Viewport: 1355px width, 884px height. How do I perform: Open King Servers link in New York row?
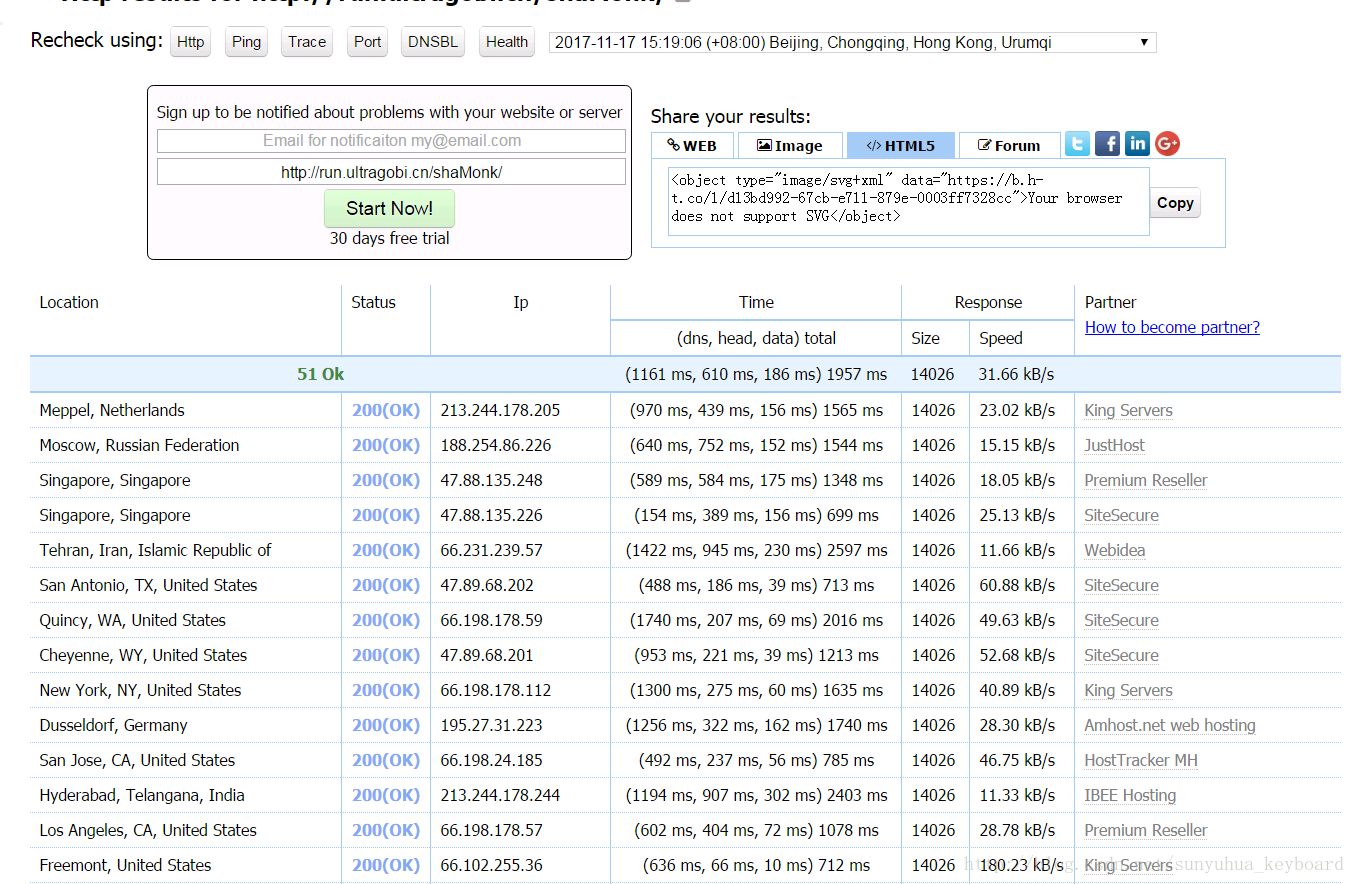point(1128,690)
